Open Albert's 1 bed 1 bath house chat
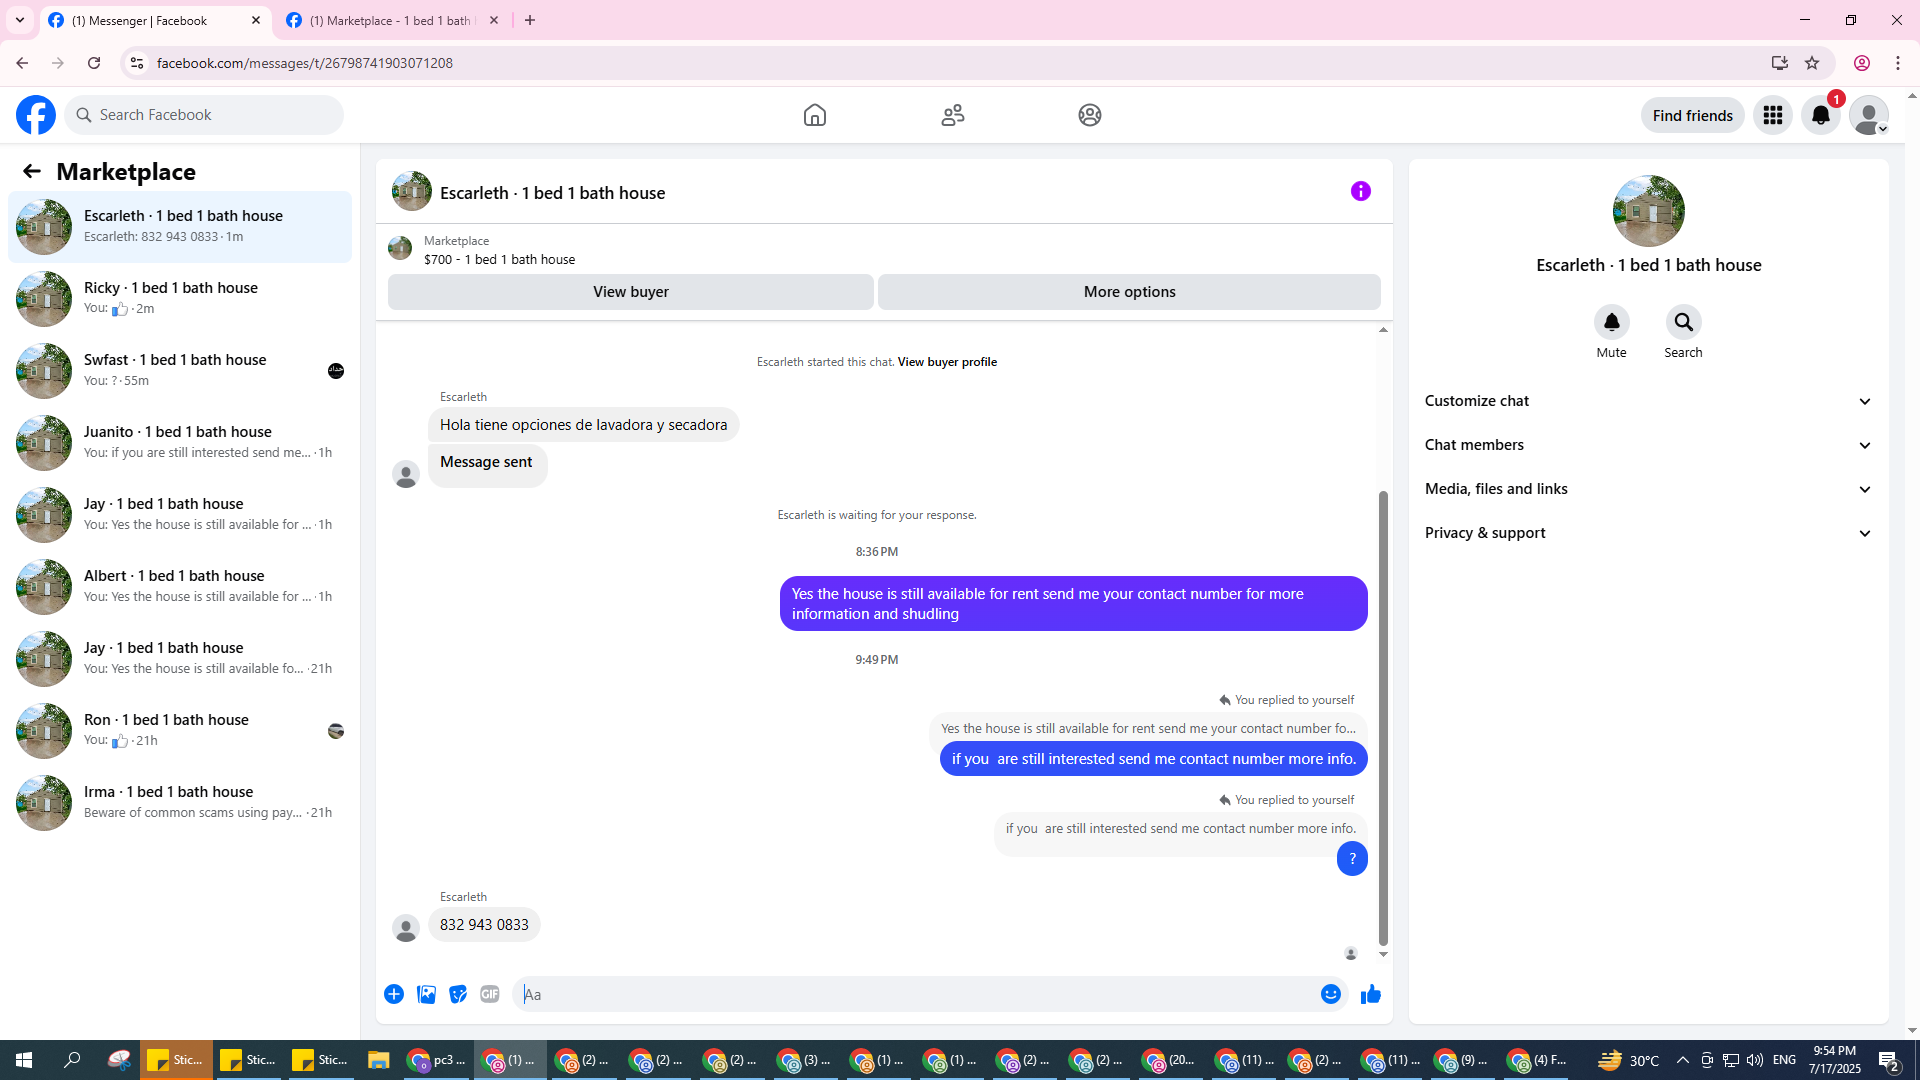This screenshot has height=1080, width=1920. point(180,587)
